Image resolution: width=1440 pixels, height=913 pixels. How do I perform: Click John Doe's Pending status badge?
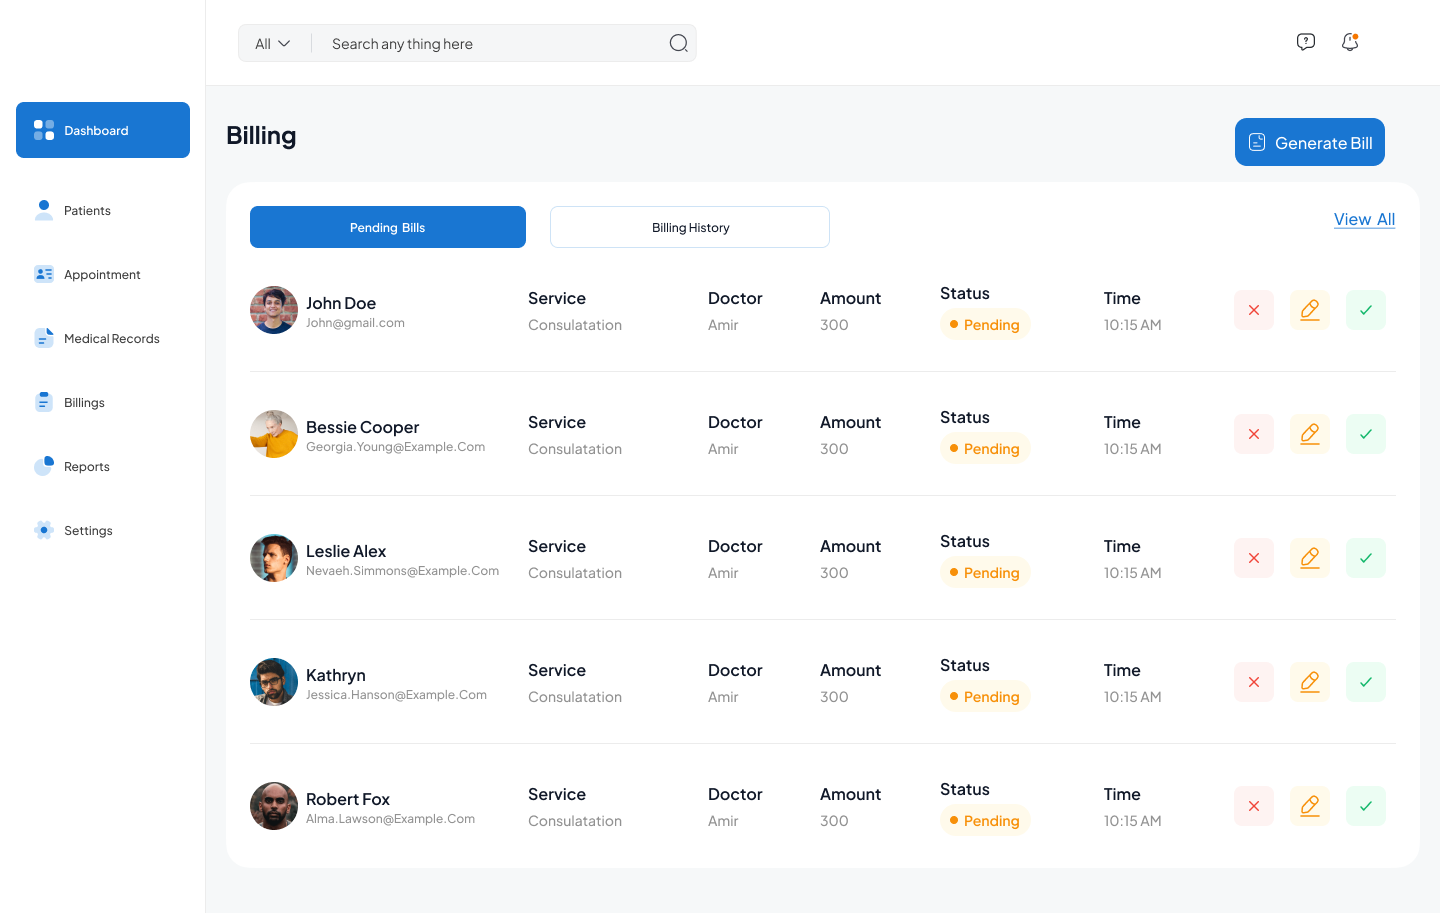point(985,325)
